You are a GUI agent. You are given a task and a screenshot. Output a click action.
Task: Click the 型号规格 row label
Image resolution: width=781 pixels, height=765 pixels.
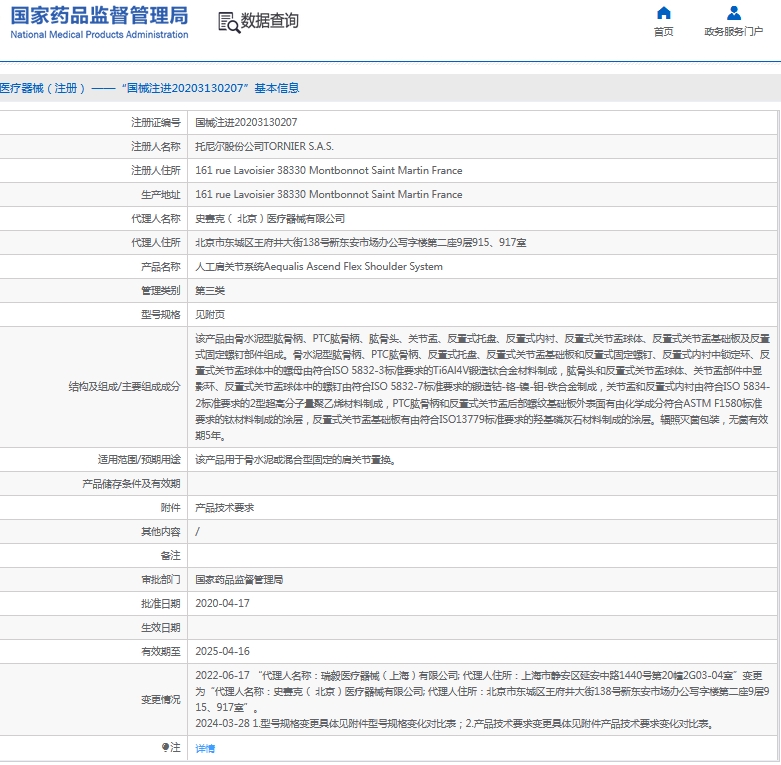(160, 314)
